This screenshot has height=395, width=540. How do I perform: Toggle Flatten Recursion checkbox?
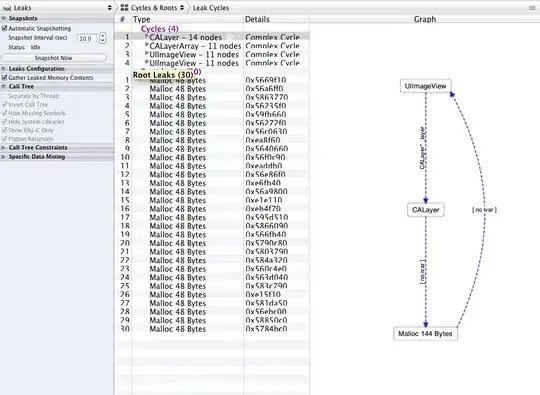[x=4, y=139]
